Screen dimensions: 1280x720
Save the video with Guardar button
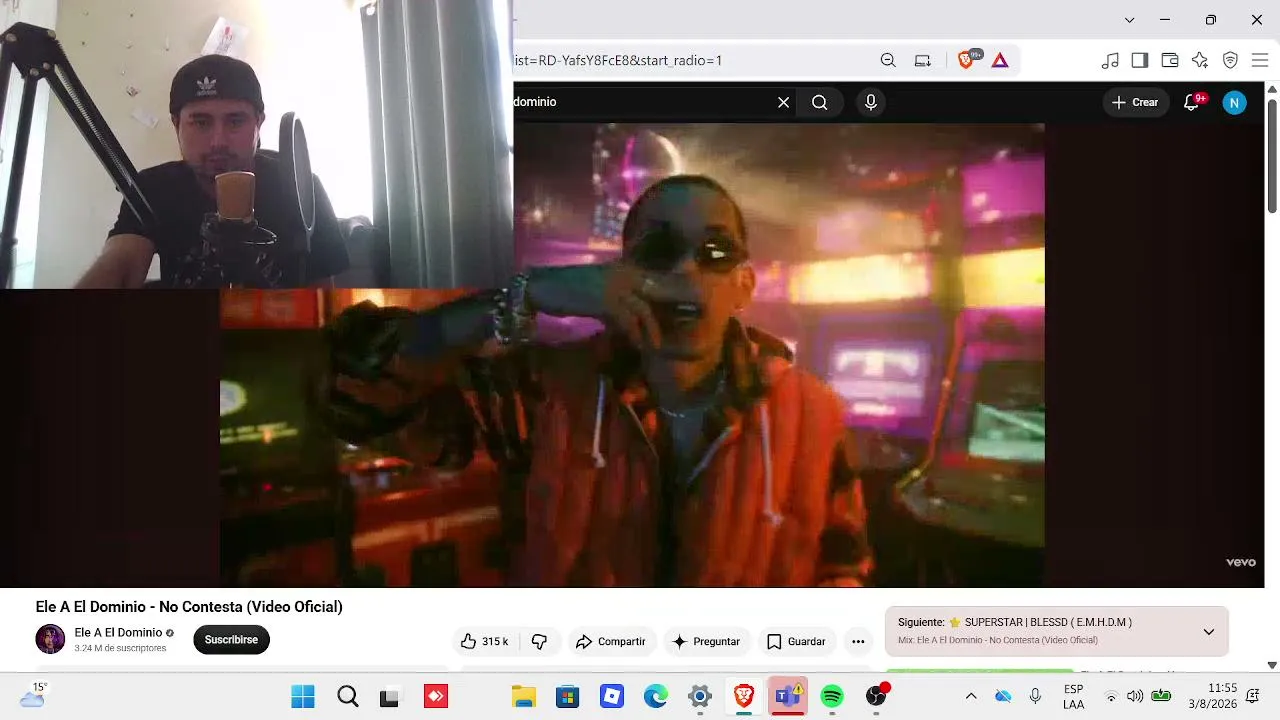pos(796,641)
